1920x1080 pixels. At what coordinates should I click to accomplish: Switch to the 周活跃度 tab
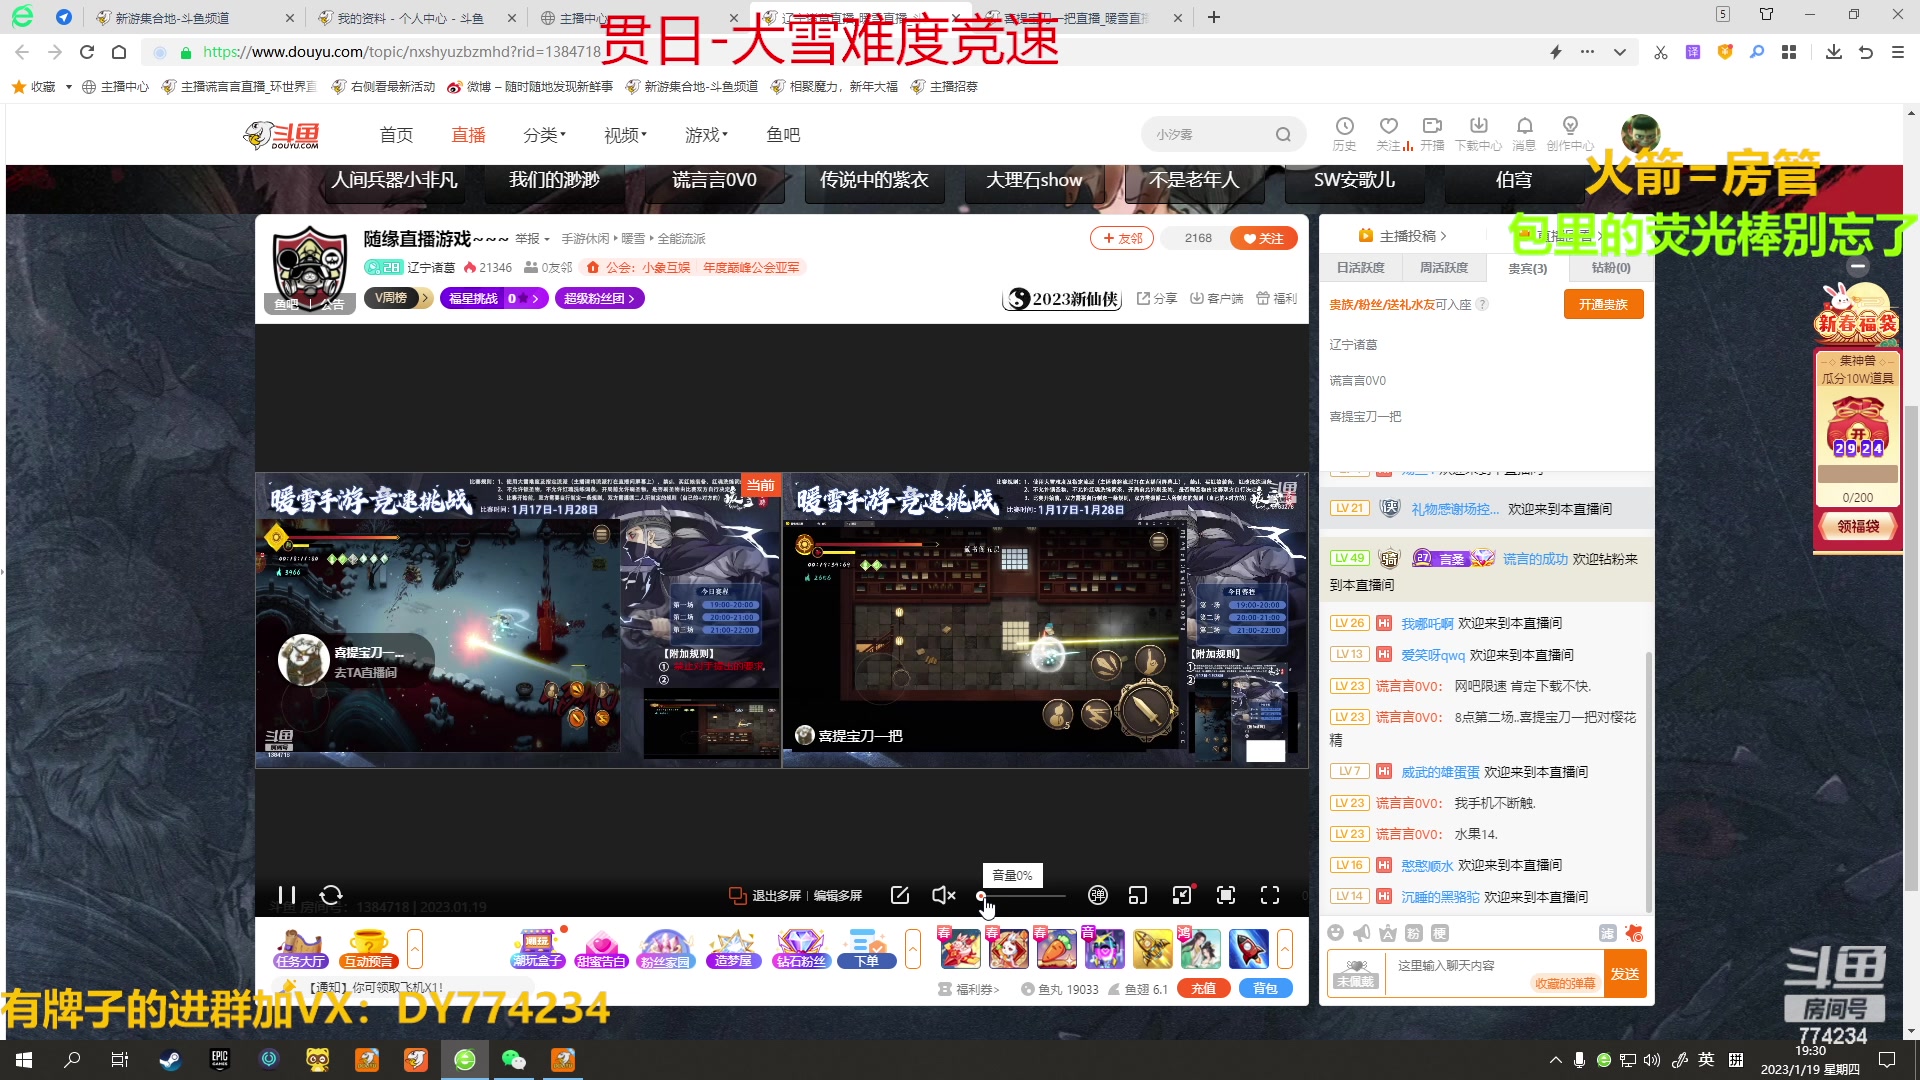(1444, 268)
